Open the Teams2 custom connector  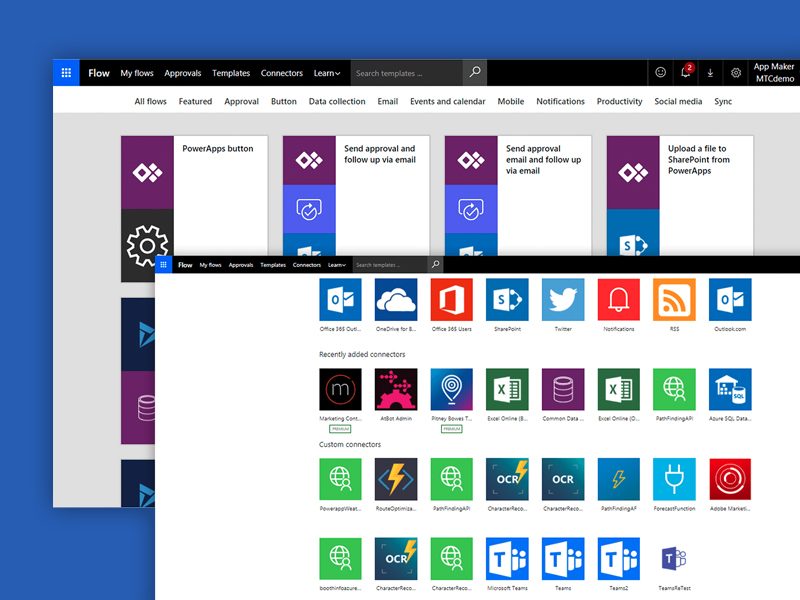click(x=618, y=559)
